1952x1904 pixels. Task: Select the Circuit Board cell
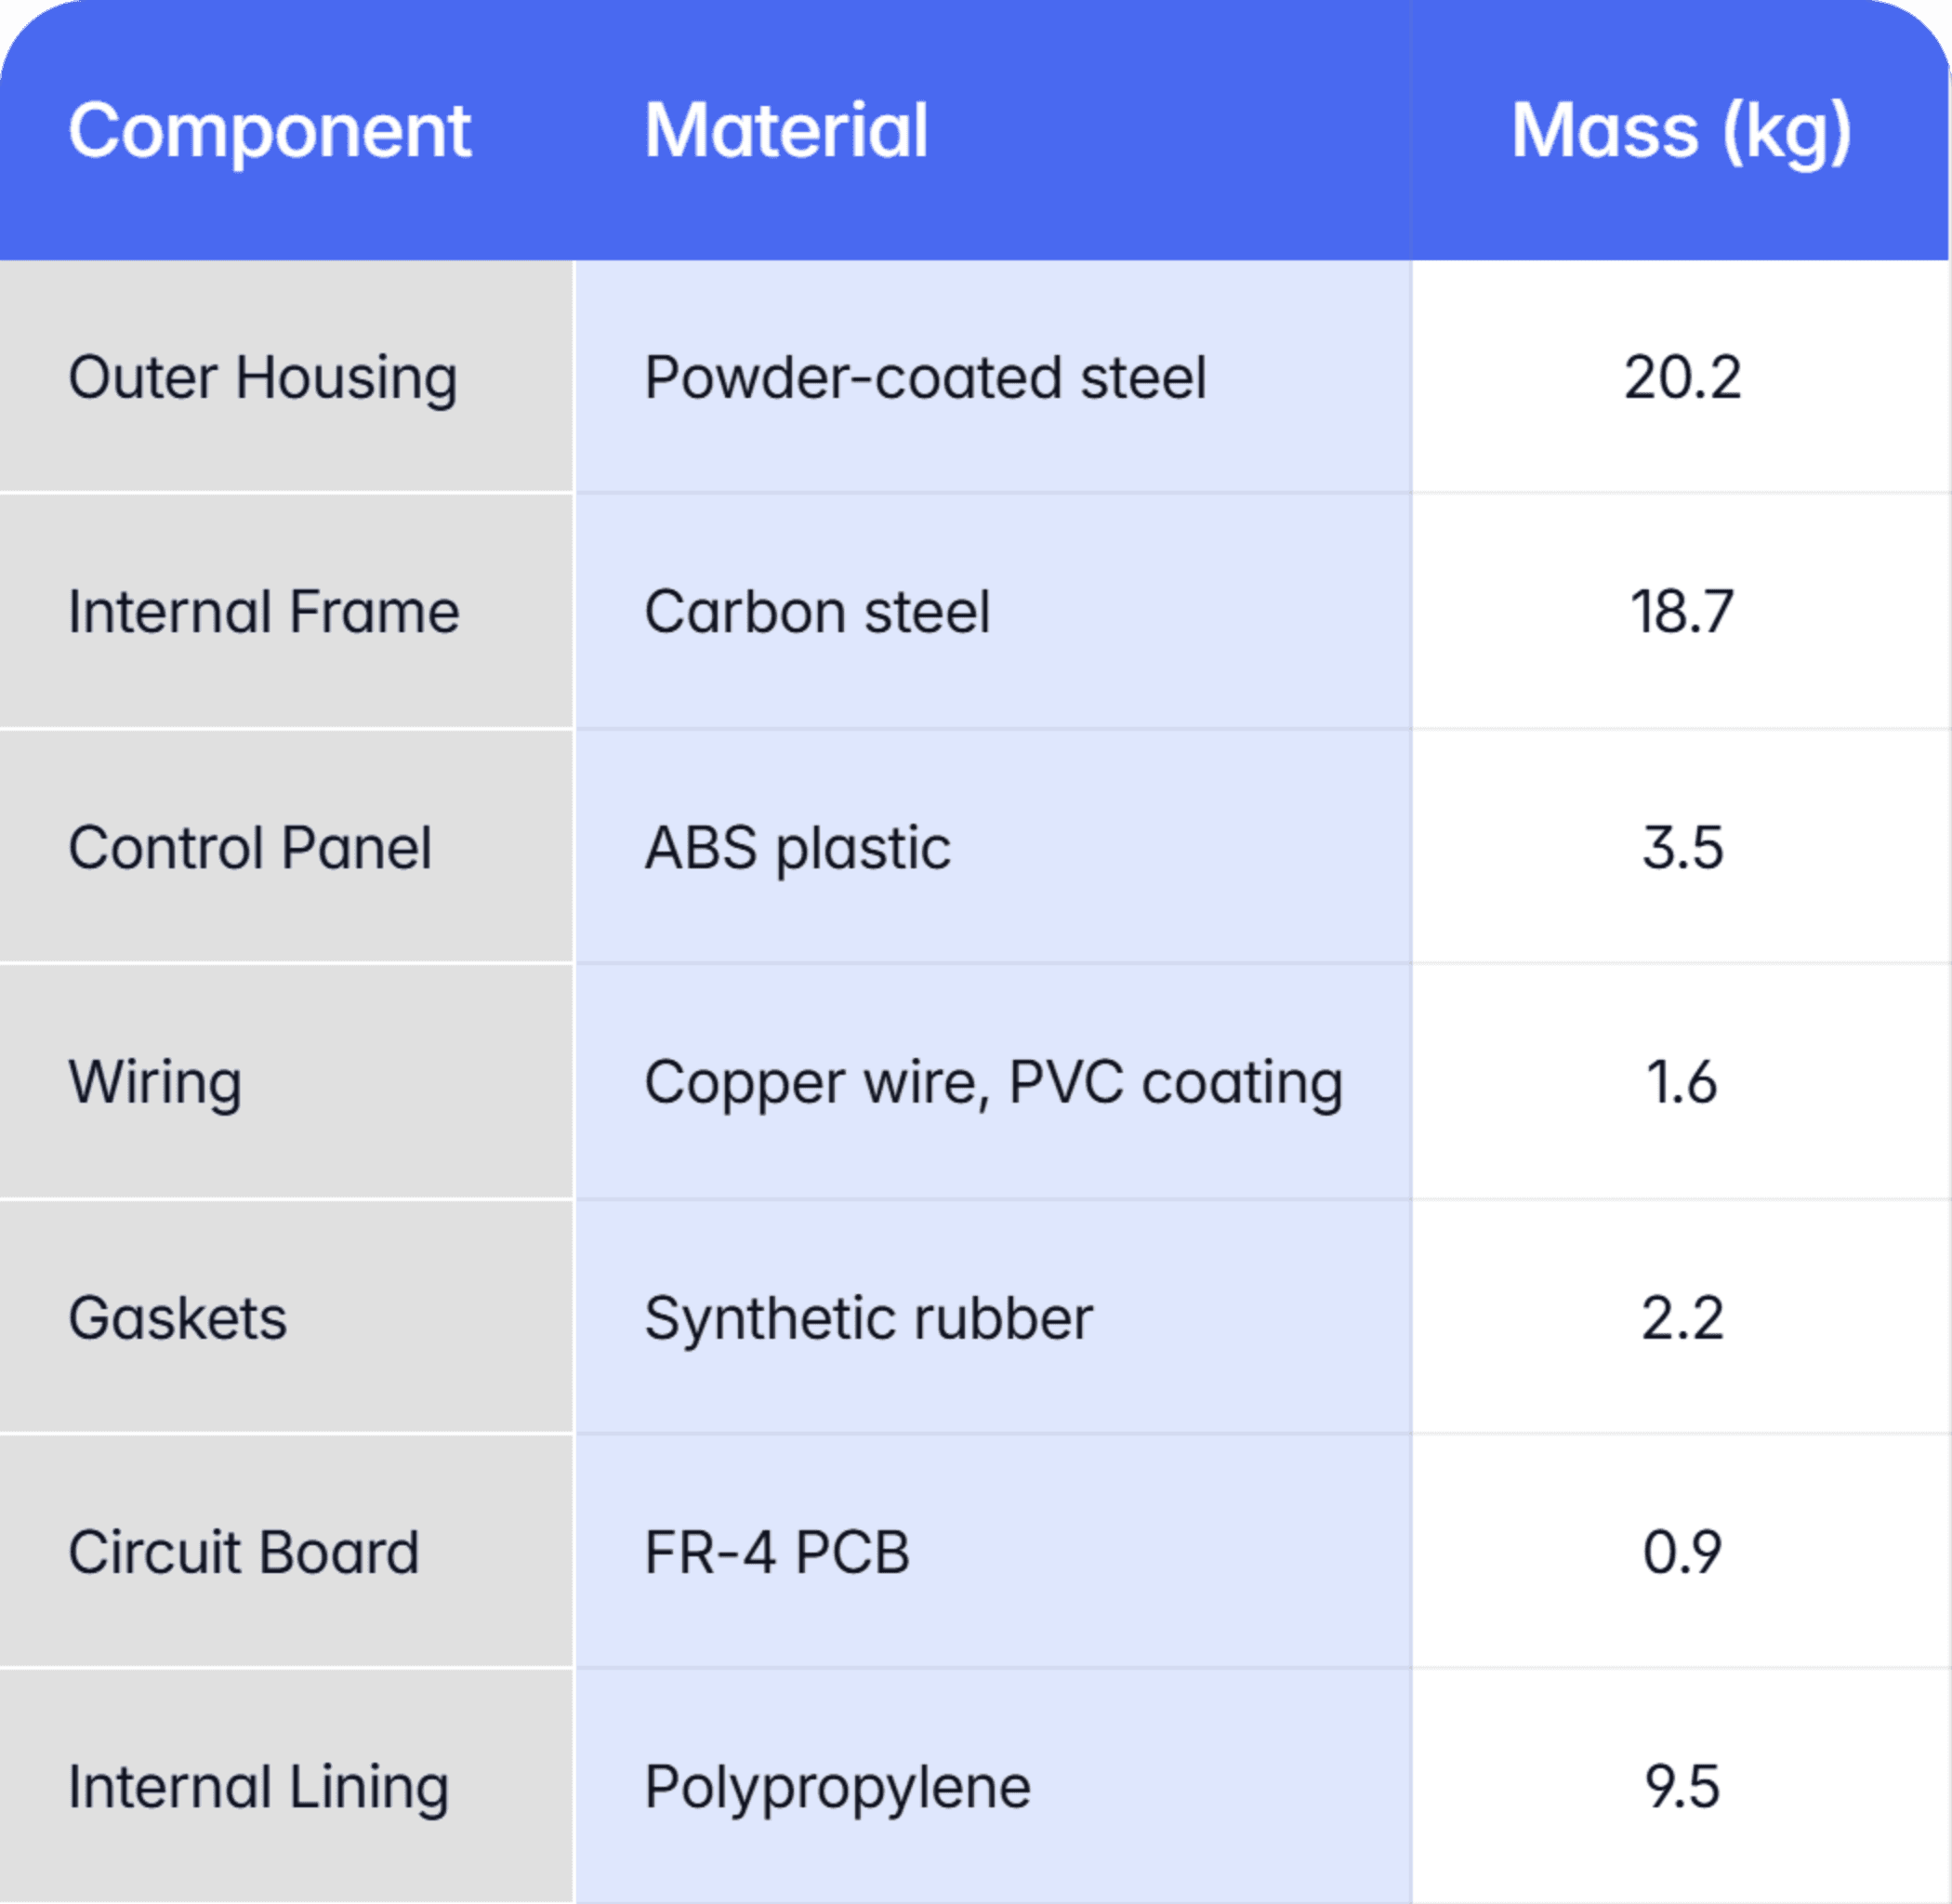[287, 1552]
